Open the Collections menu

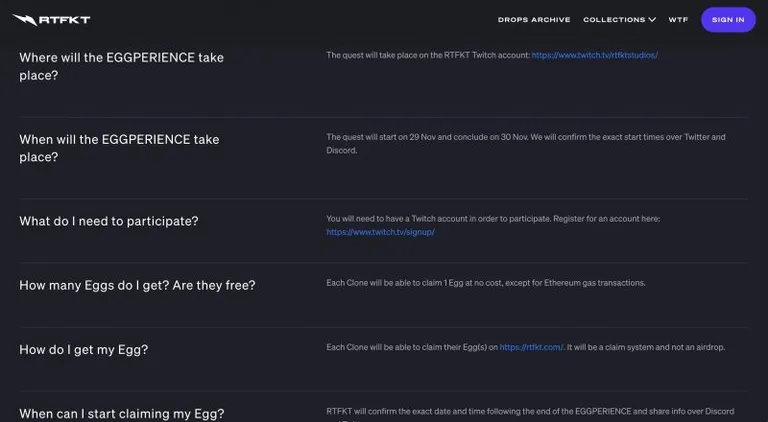pyautogui.click(x=619, y=20)
